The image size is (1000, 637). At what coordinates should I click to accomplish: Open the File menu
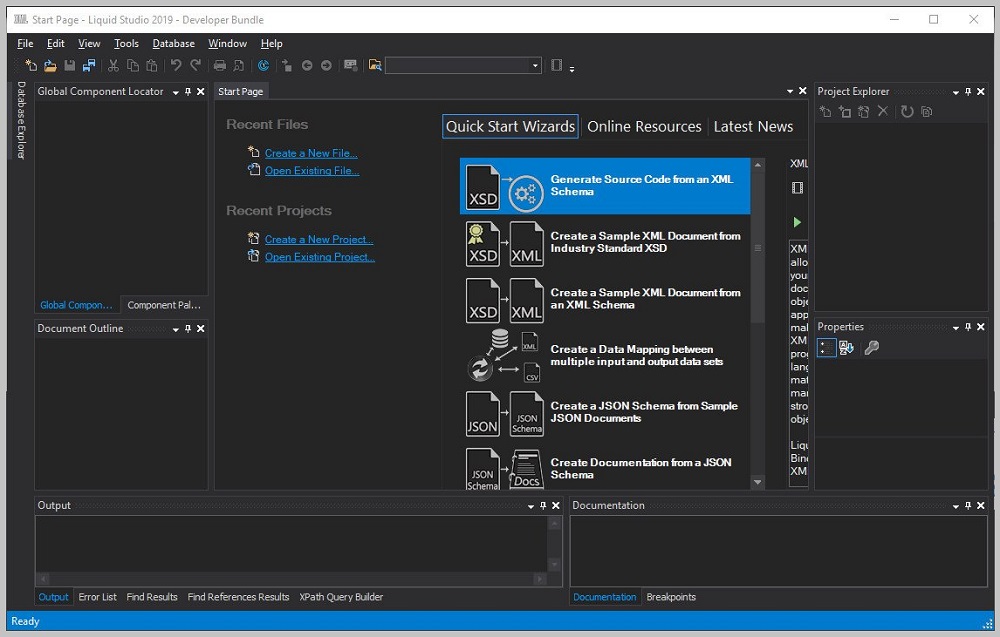pyautogui.click(x=25, y=43)
